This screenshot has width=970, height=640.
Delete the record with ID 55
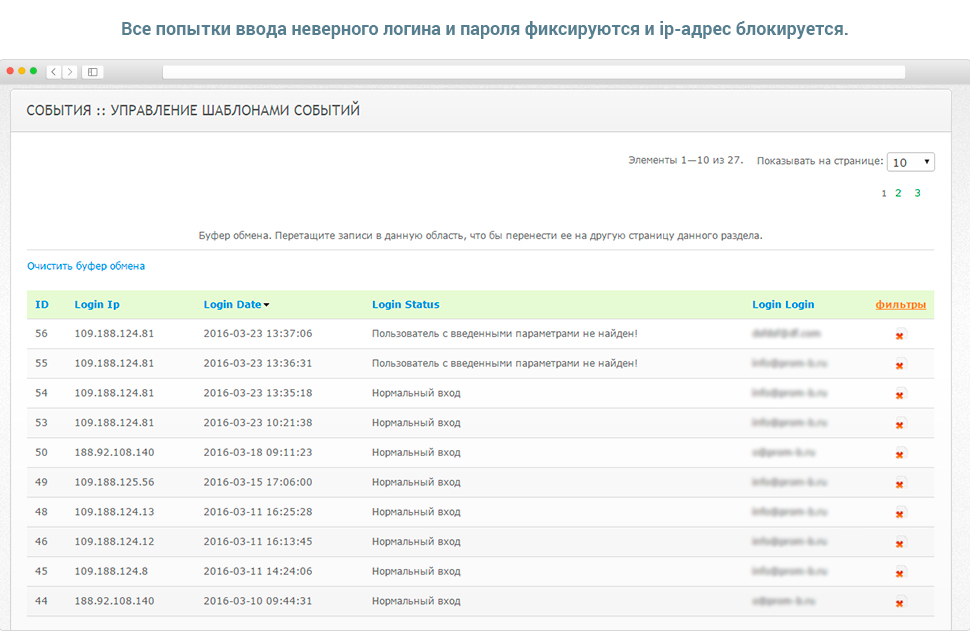click(x=900, y=364)
